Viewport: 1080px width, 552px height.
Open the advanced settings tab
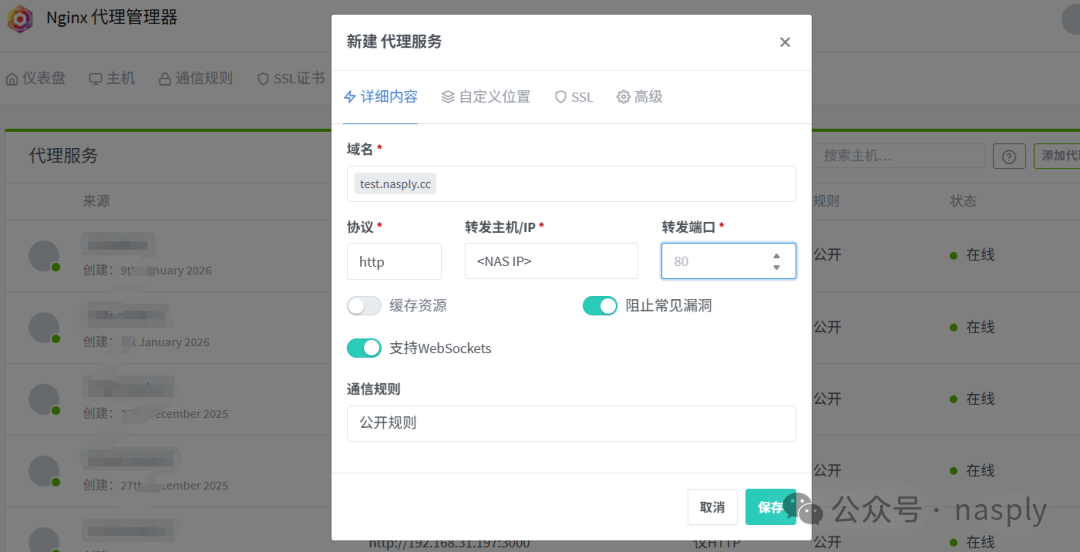pyautogui.click(x=640, y=97)
